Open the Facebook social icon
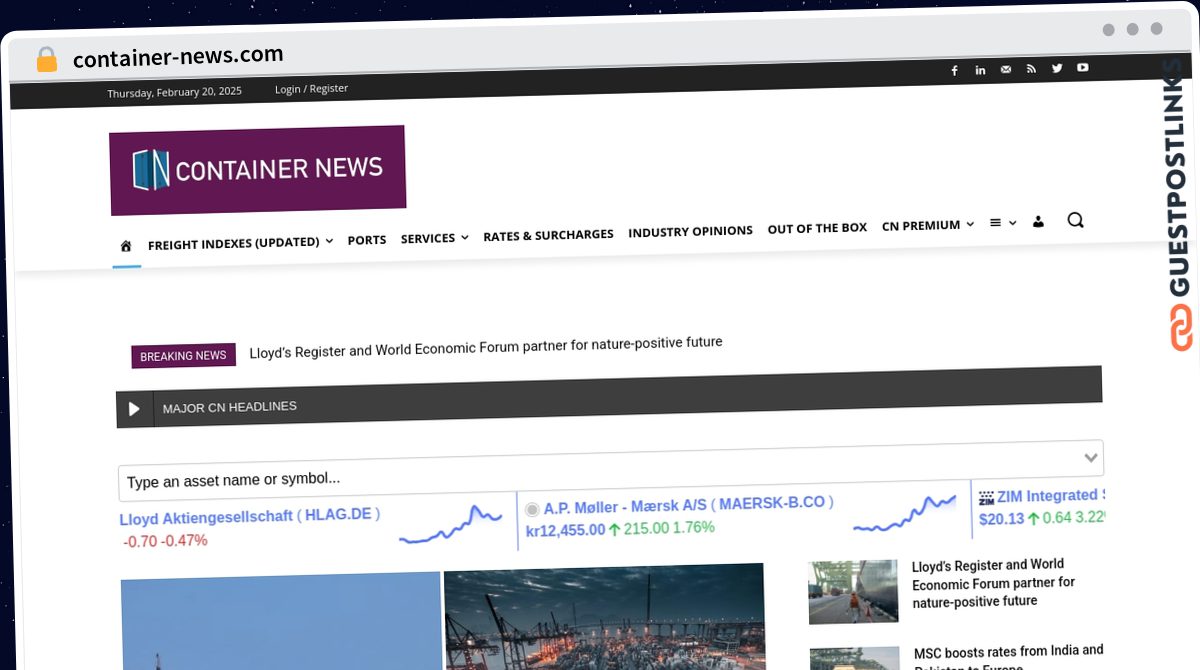Viewport: 1200px width, 670px height. 954,70
